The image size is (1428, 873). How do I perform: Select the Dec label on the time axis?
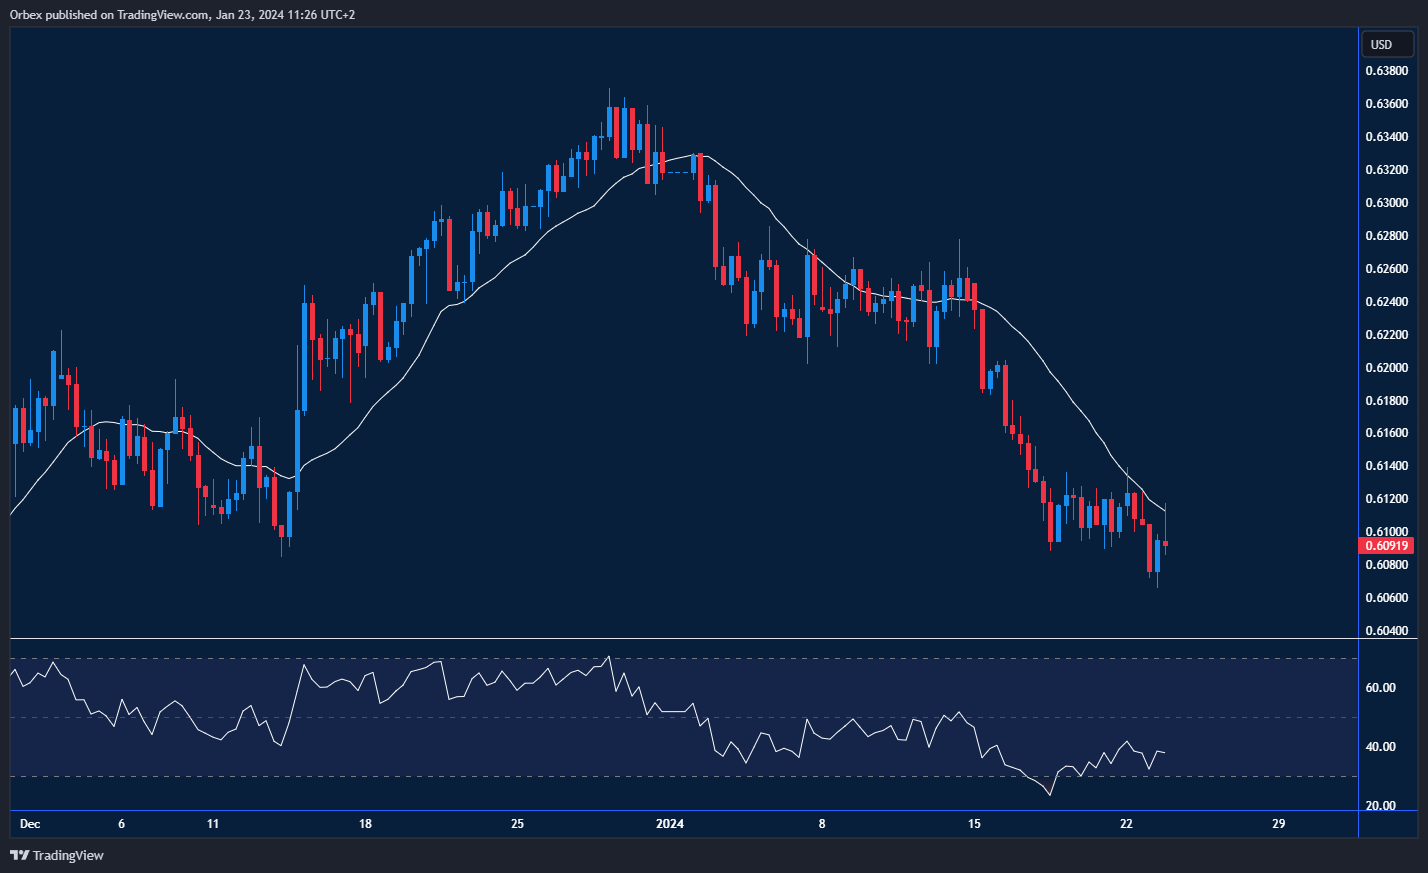30,824
